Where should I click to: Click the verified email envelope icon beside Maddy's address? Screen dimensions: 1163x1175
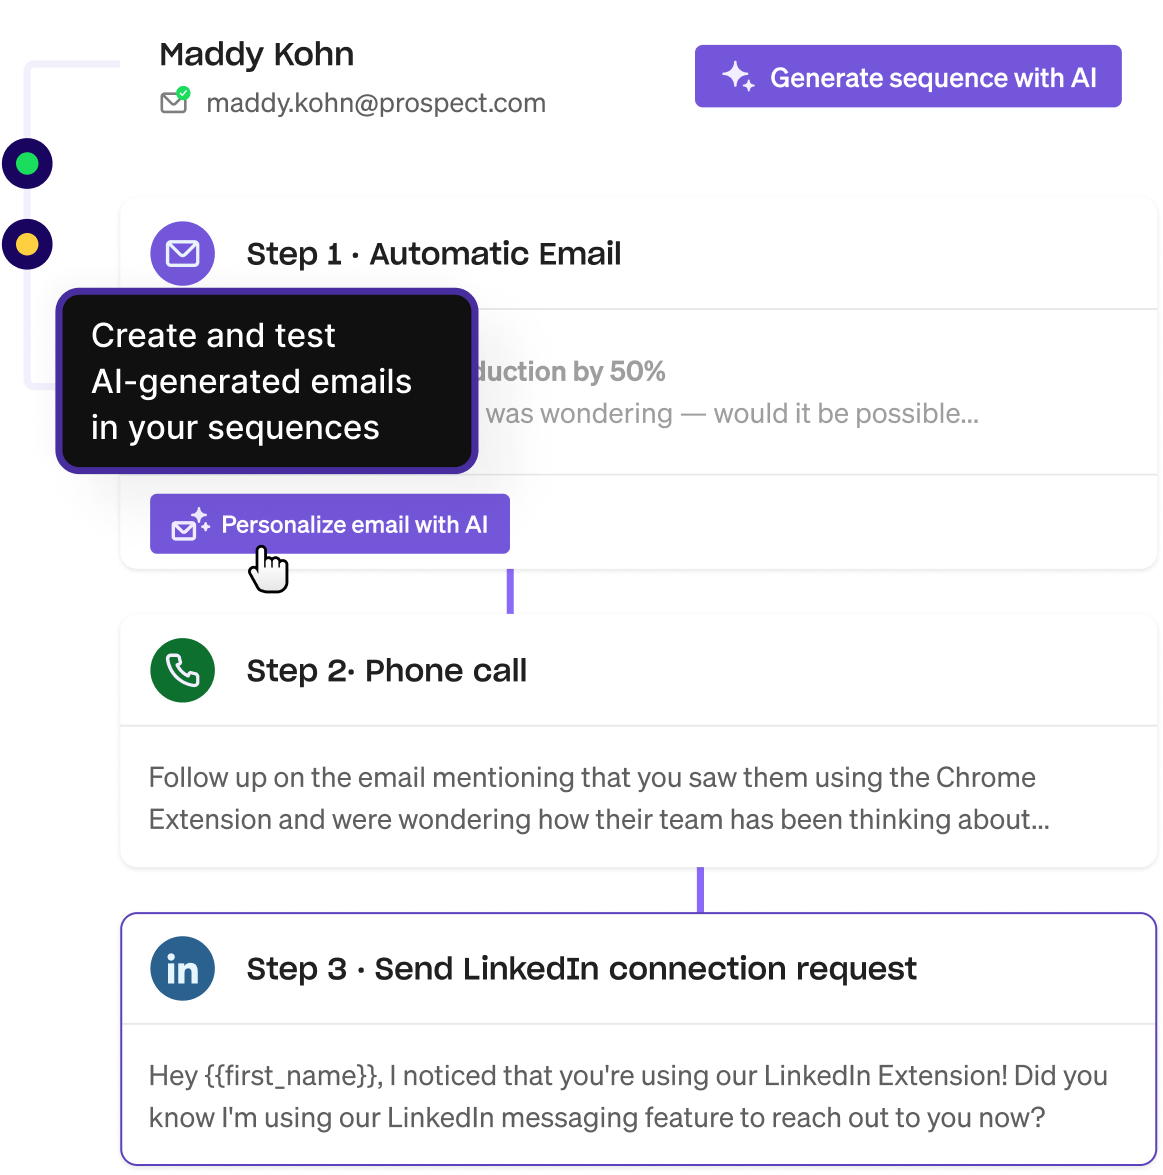(174, 101)
